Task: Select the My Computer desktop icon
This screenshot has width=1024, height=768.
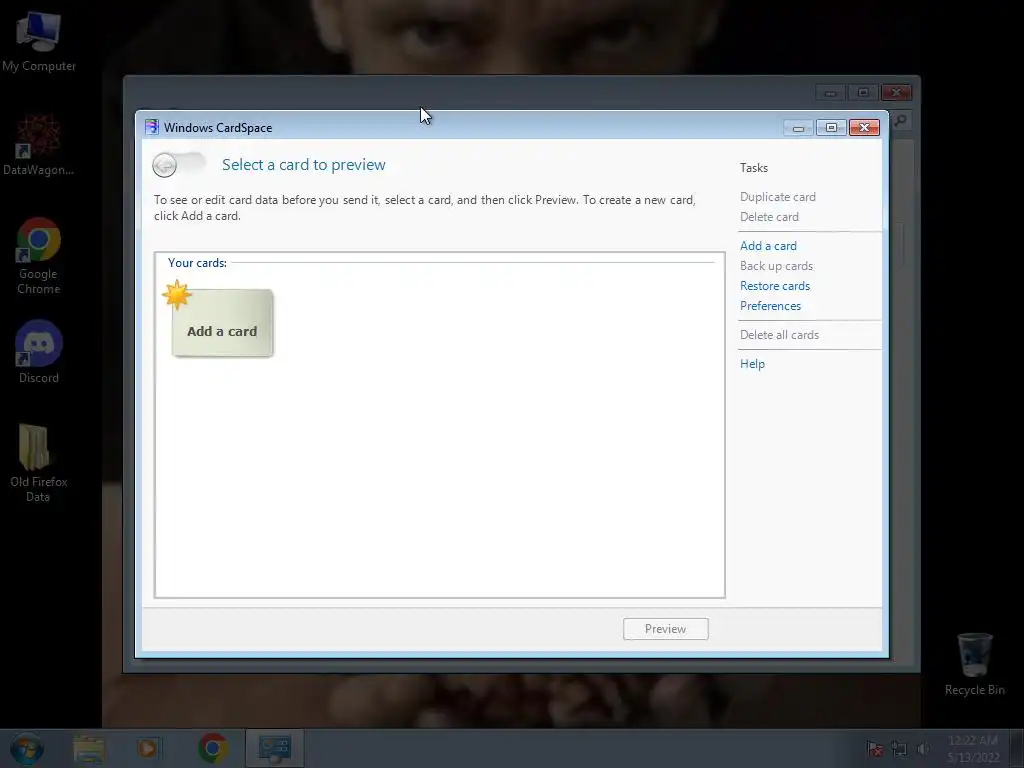Action: 39,40
